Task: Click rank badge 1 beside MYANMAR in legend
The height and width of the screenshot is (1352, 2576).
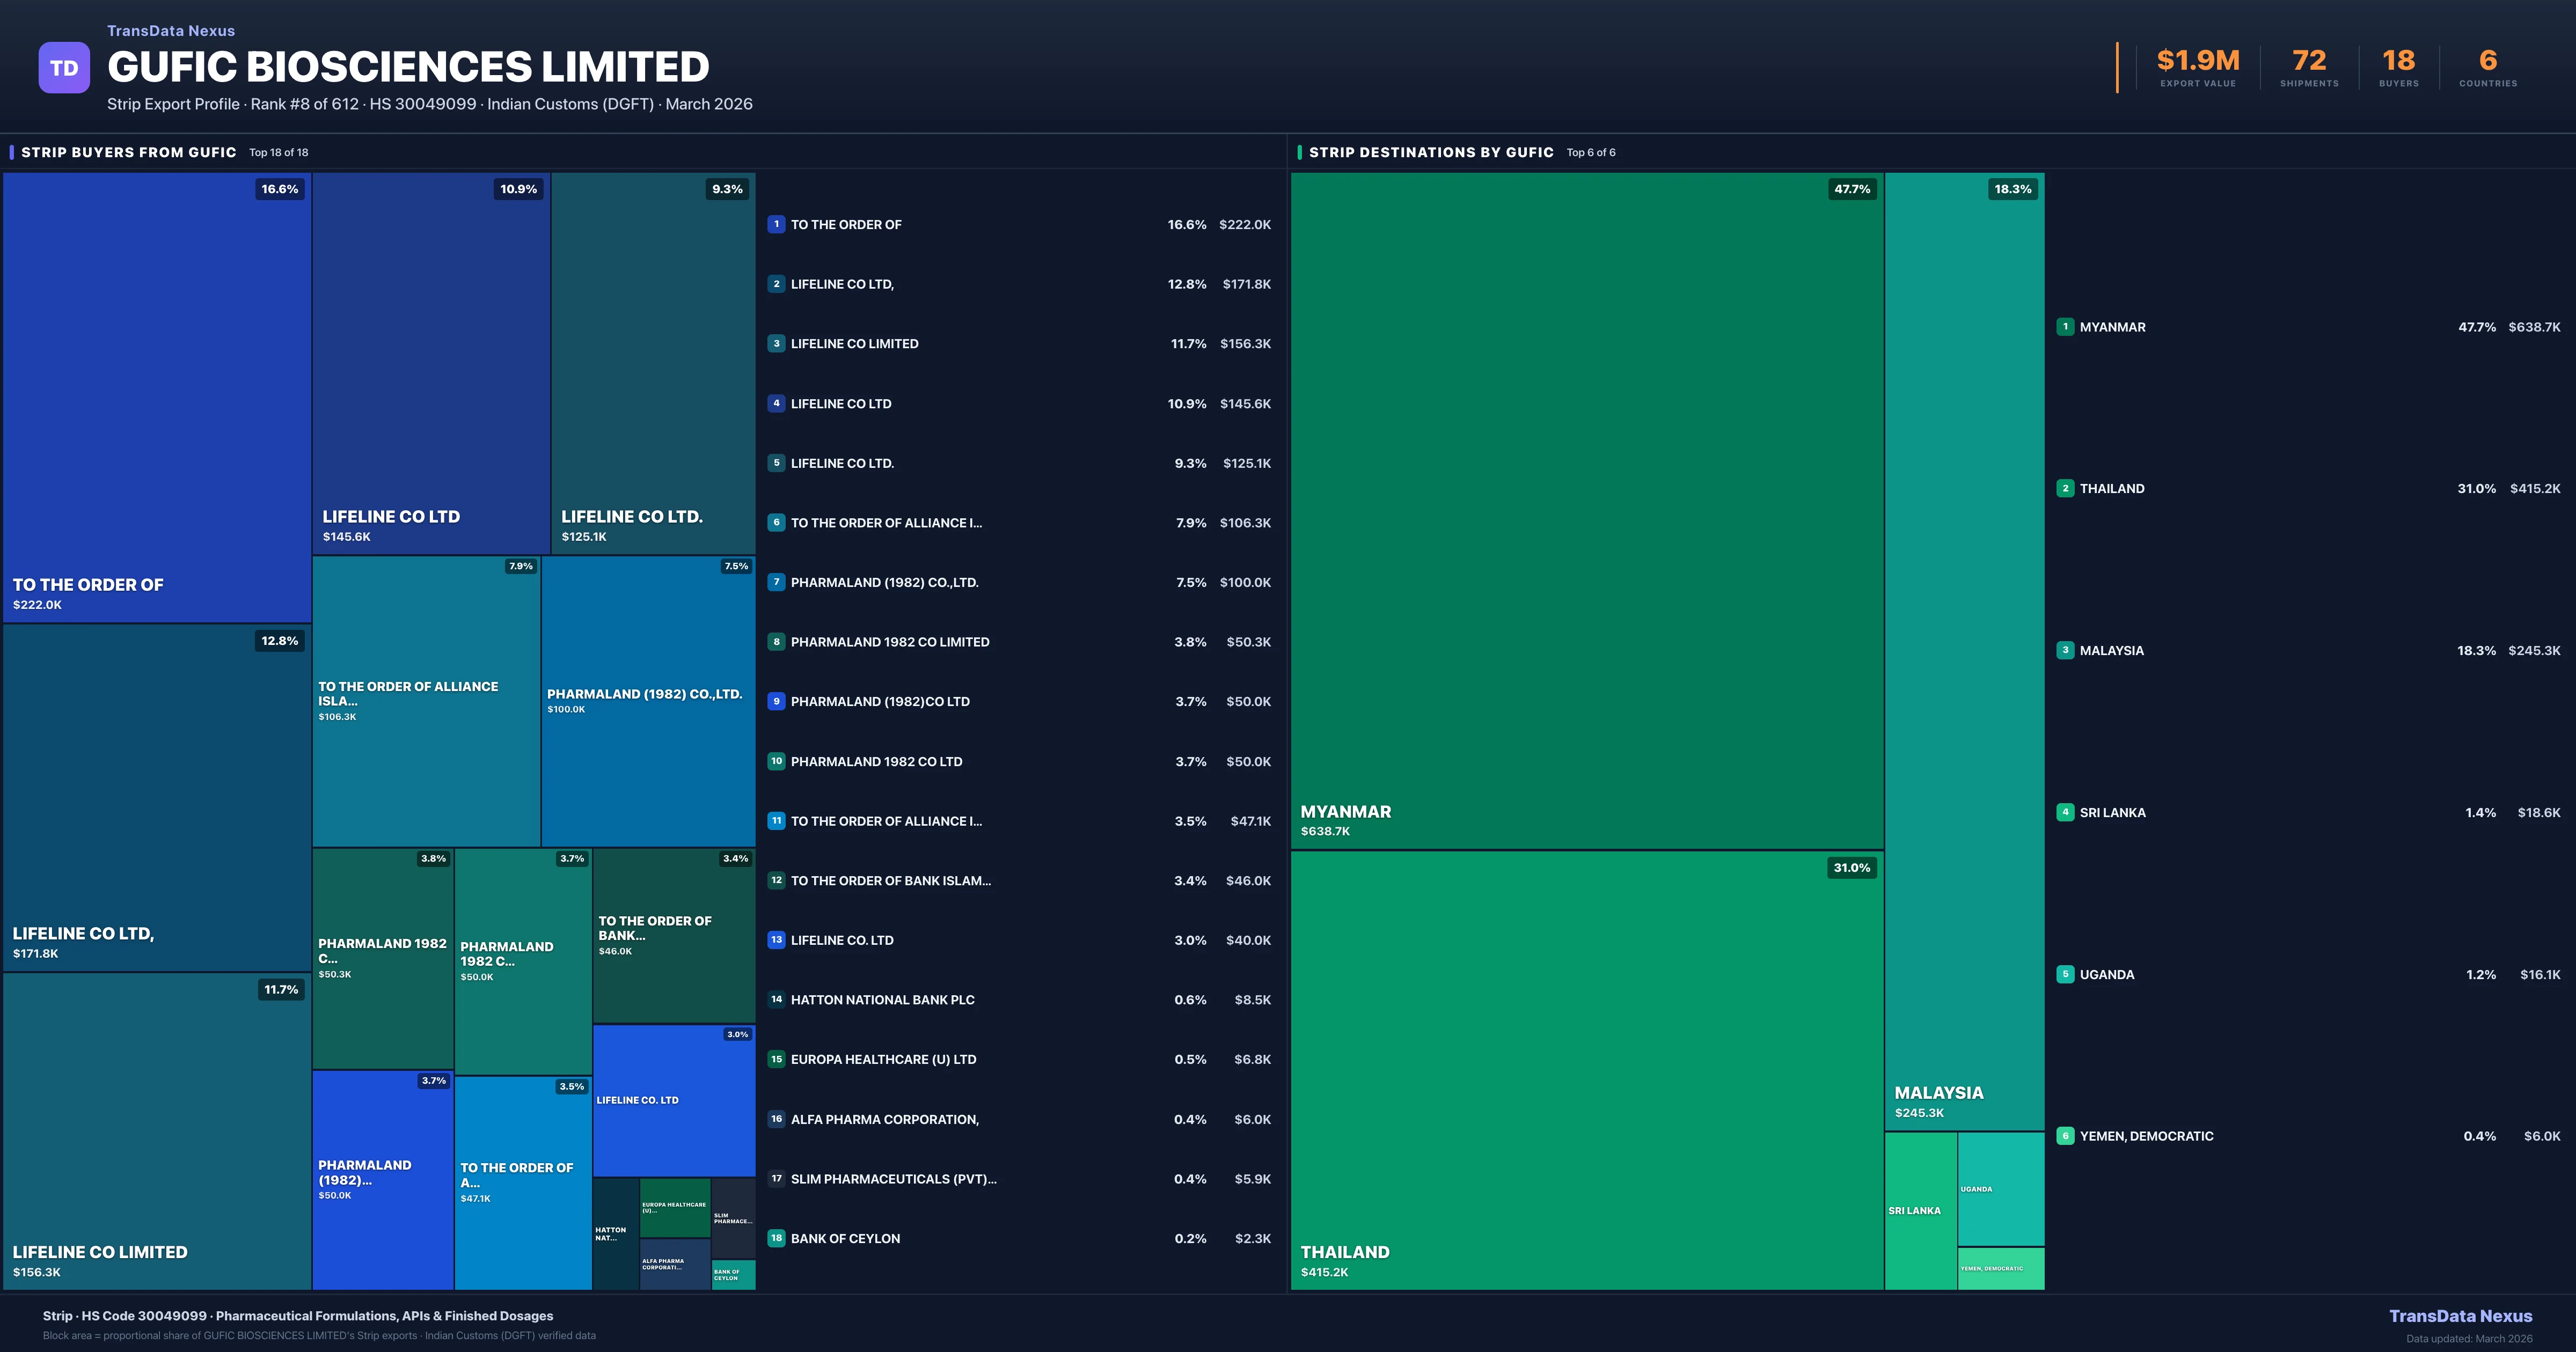Action: point(2065,327)
